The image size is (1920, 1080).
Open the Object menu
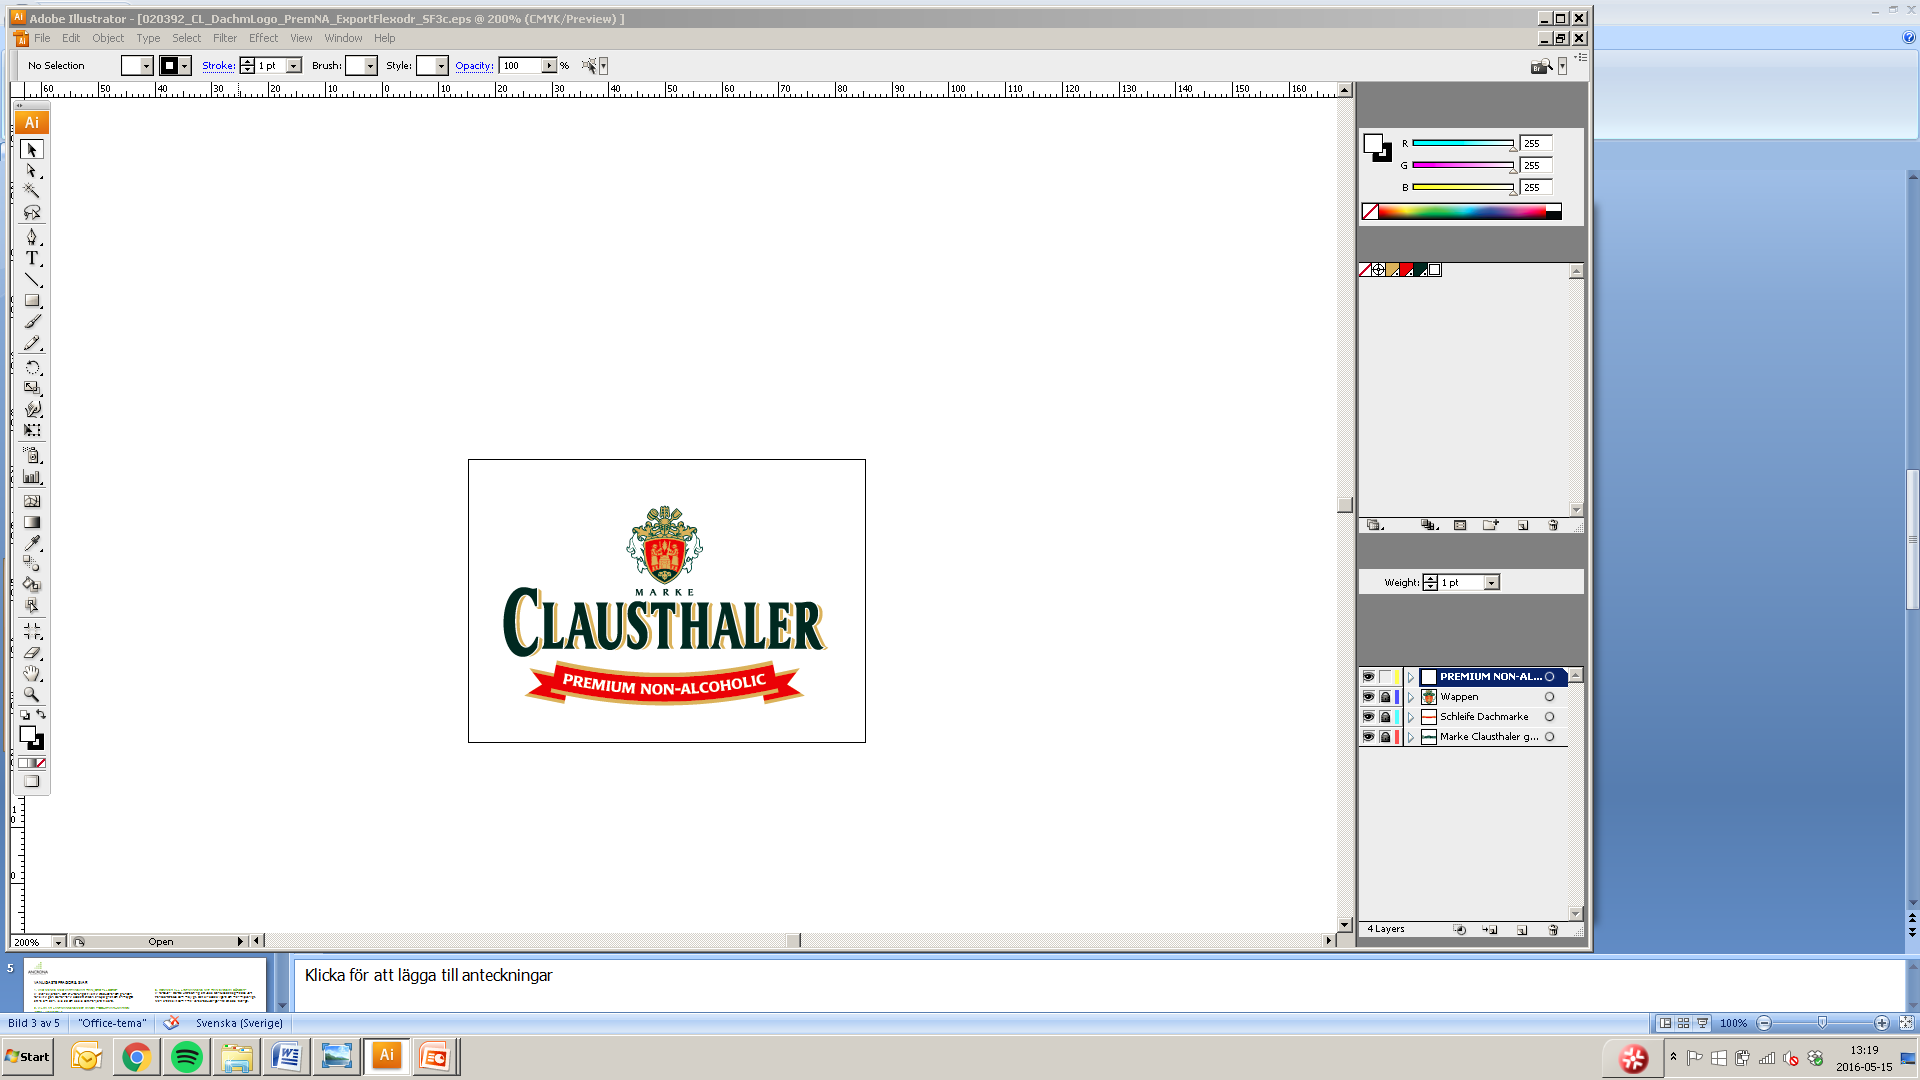108,38
